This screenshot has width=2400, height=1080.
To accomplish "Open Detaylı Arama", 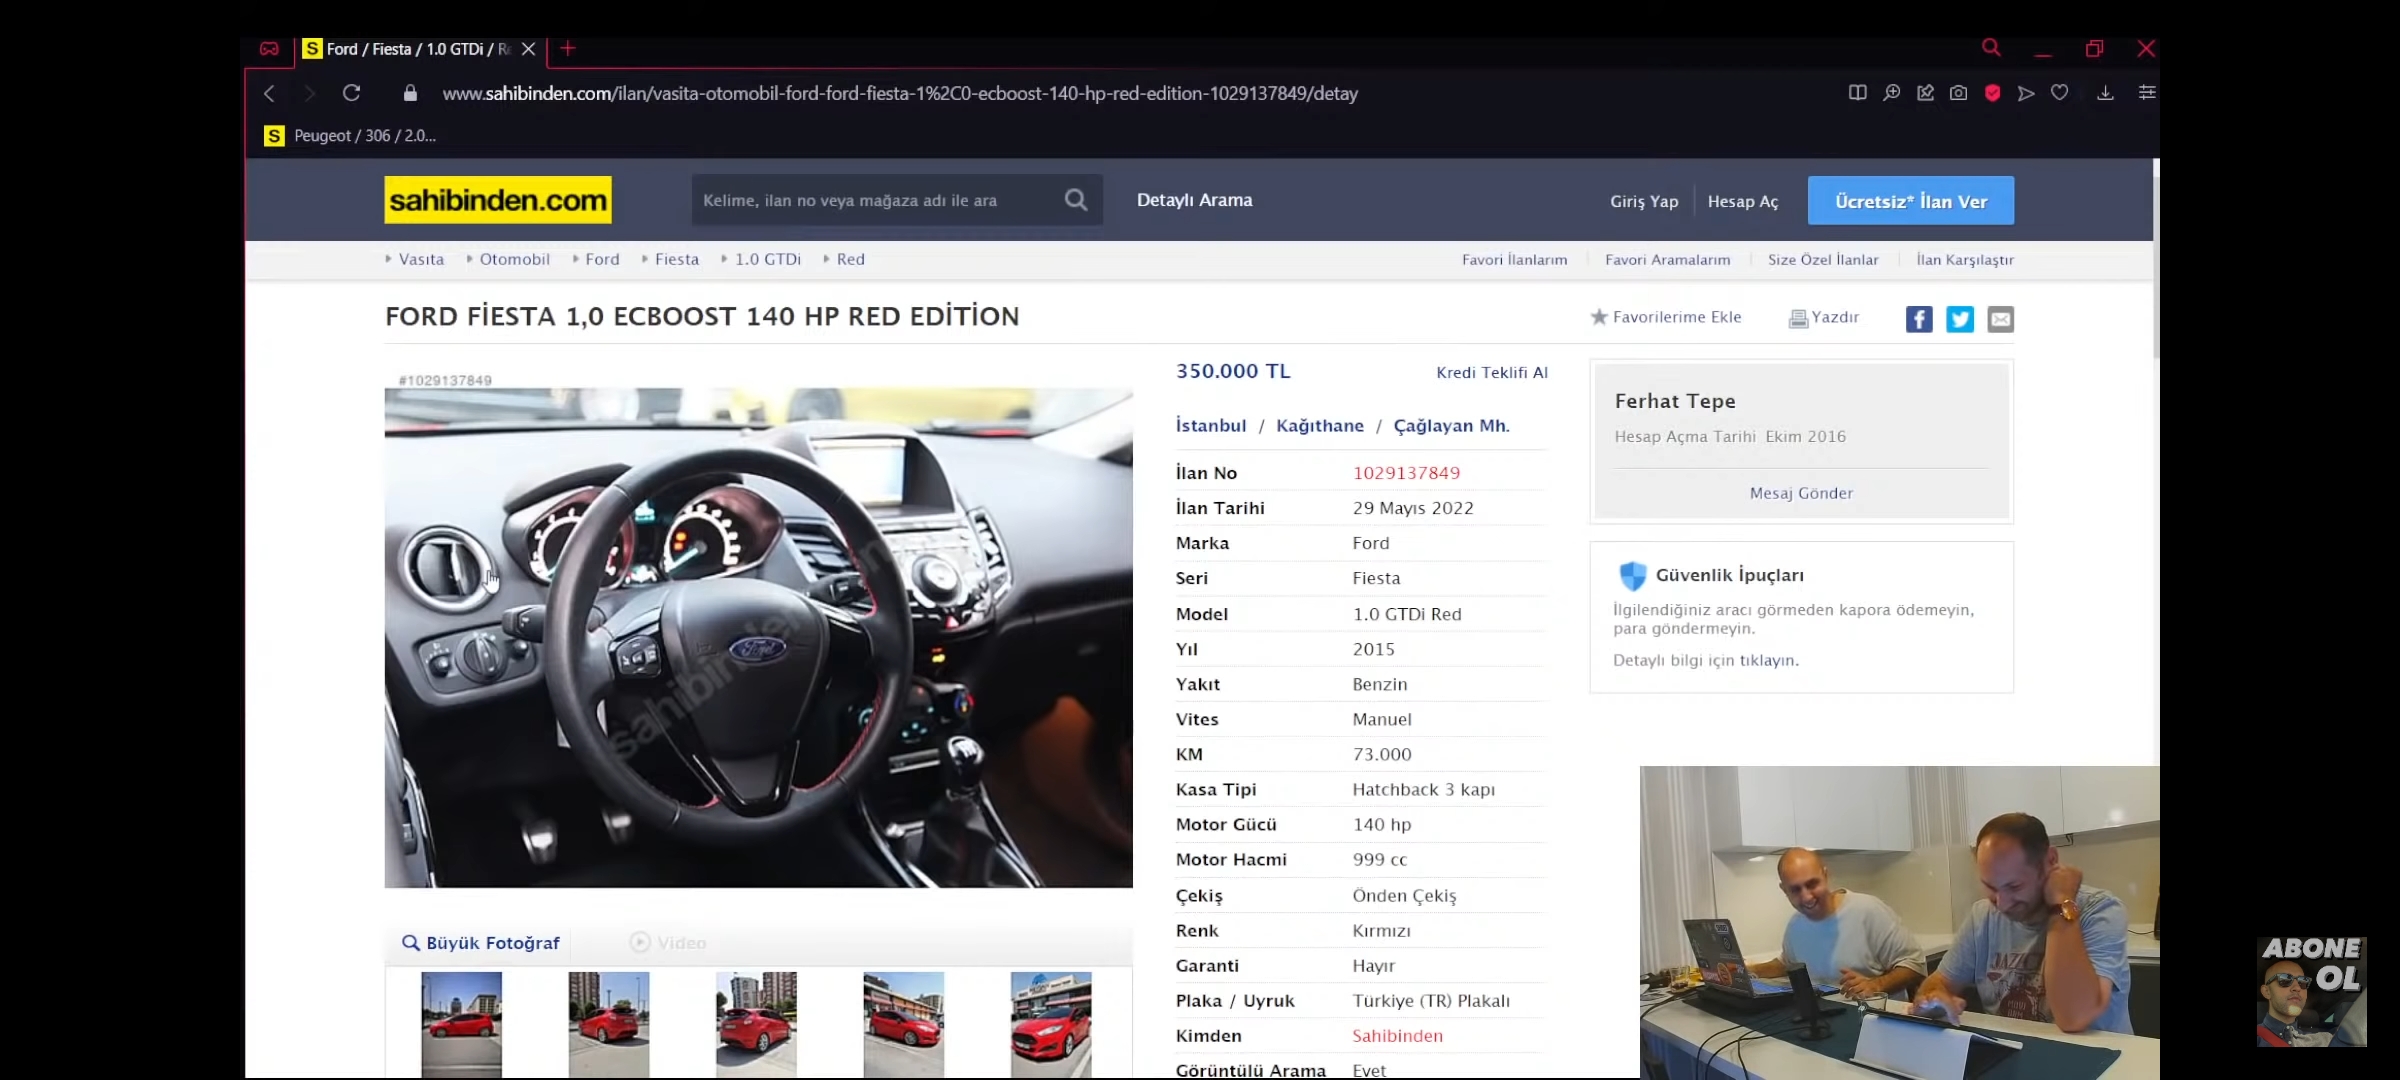I will (1194, 200).
